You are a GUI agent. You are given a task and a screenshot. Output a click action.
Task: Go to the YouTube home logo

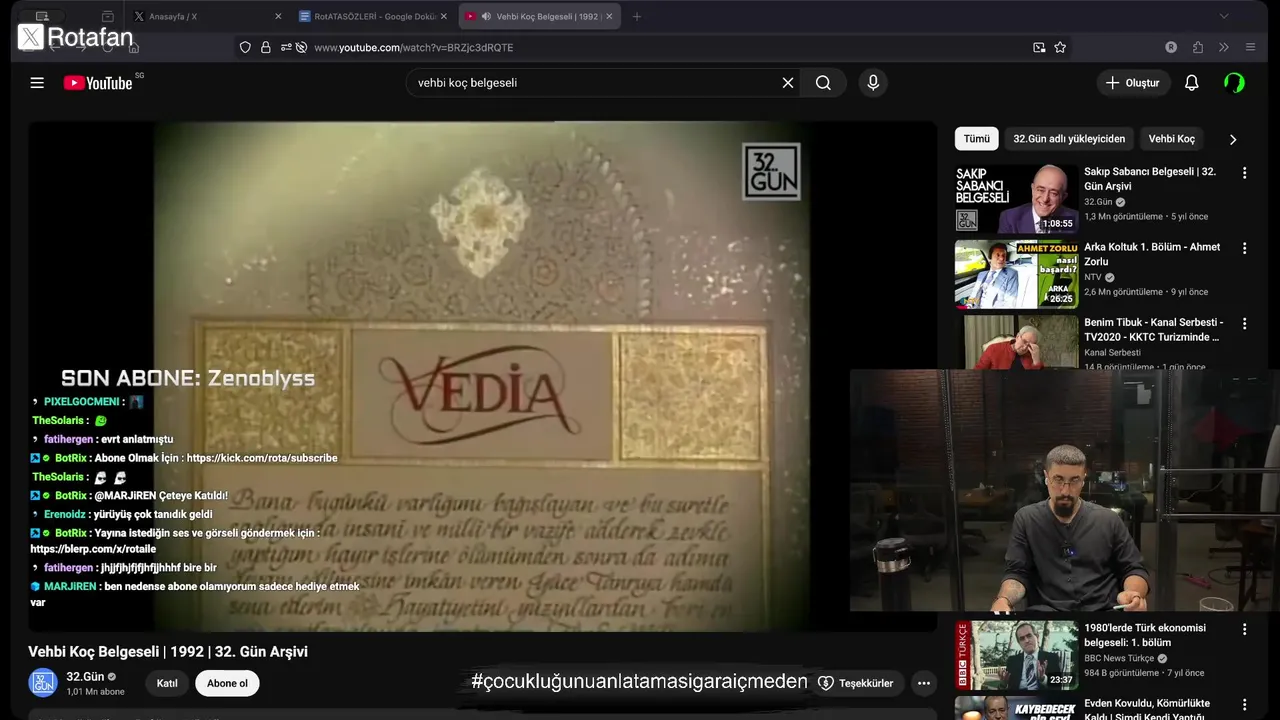coord(98,83)
